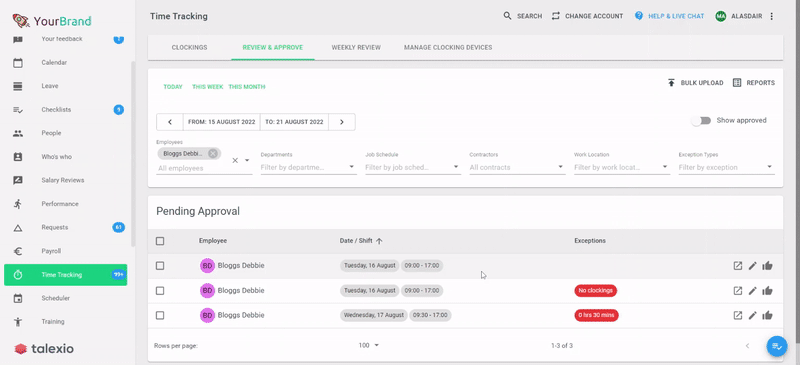Image resolution: width=800 pixels, height=365 pixels.
Task: Open the From: 15 August 2022 picker
Action: point(221,122)
